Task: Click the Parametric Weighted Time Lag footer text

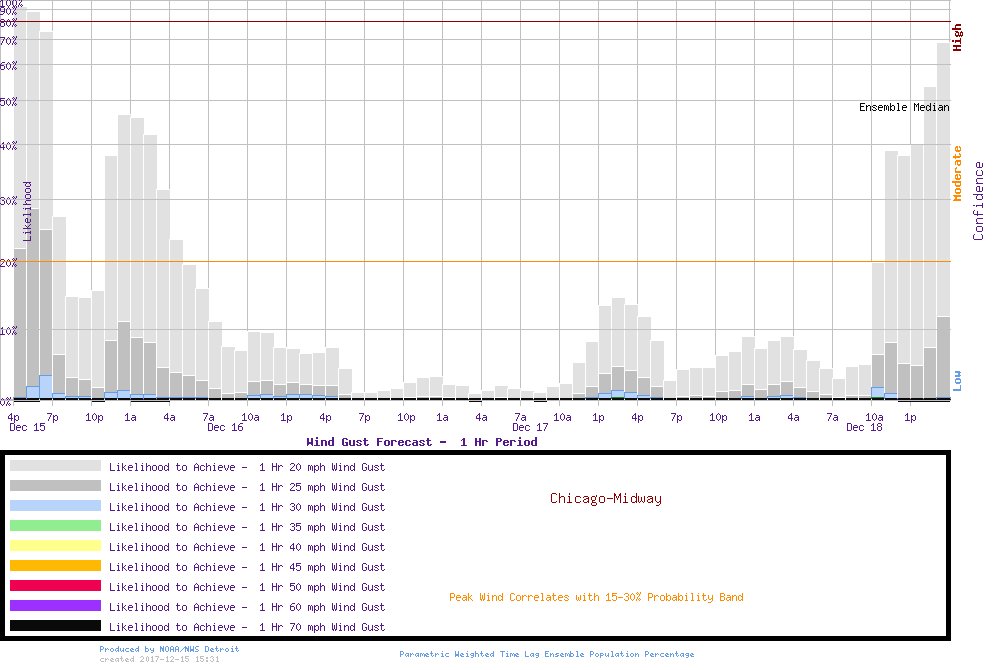Action: (546, 654)
